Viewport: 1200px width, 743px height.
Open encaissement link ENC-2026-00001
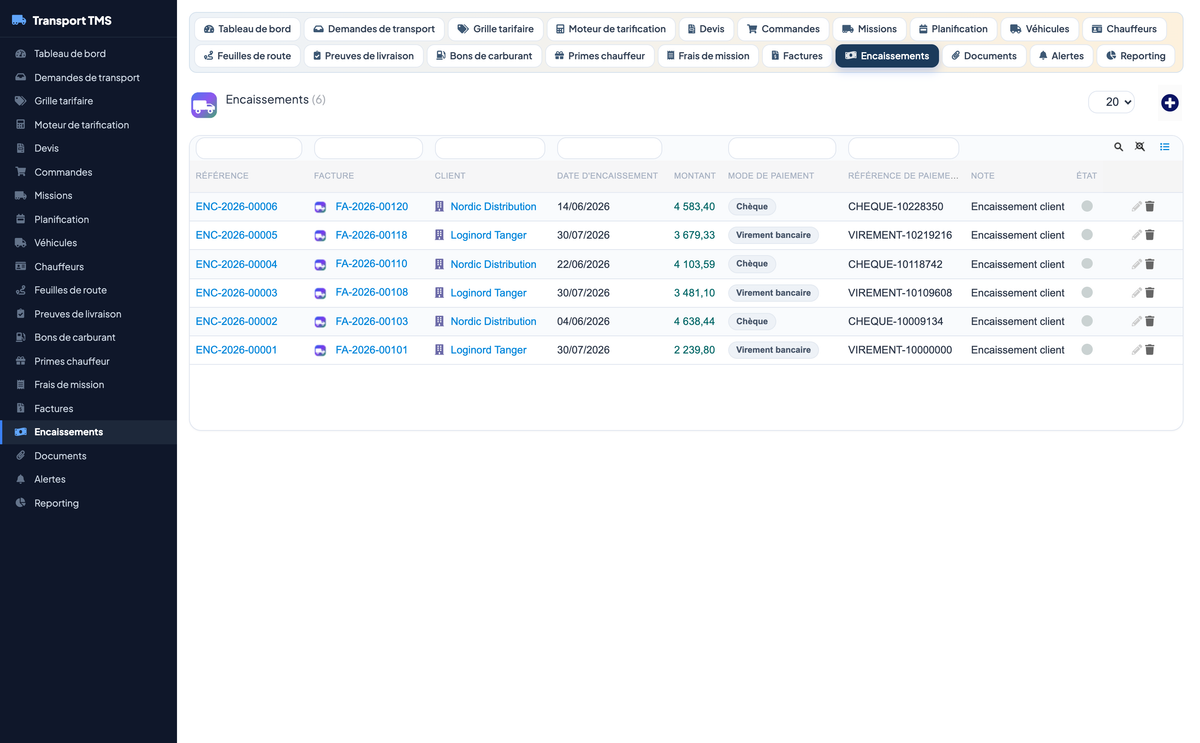tap(237, 350)
